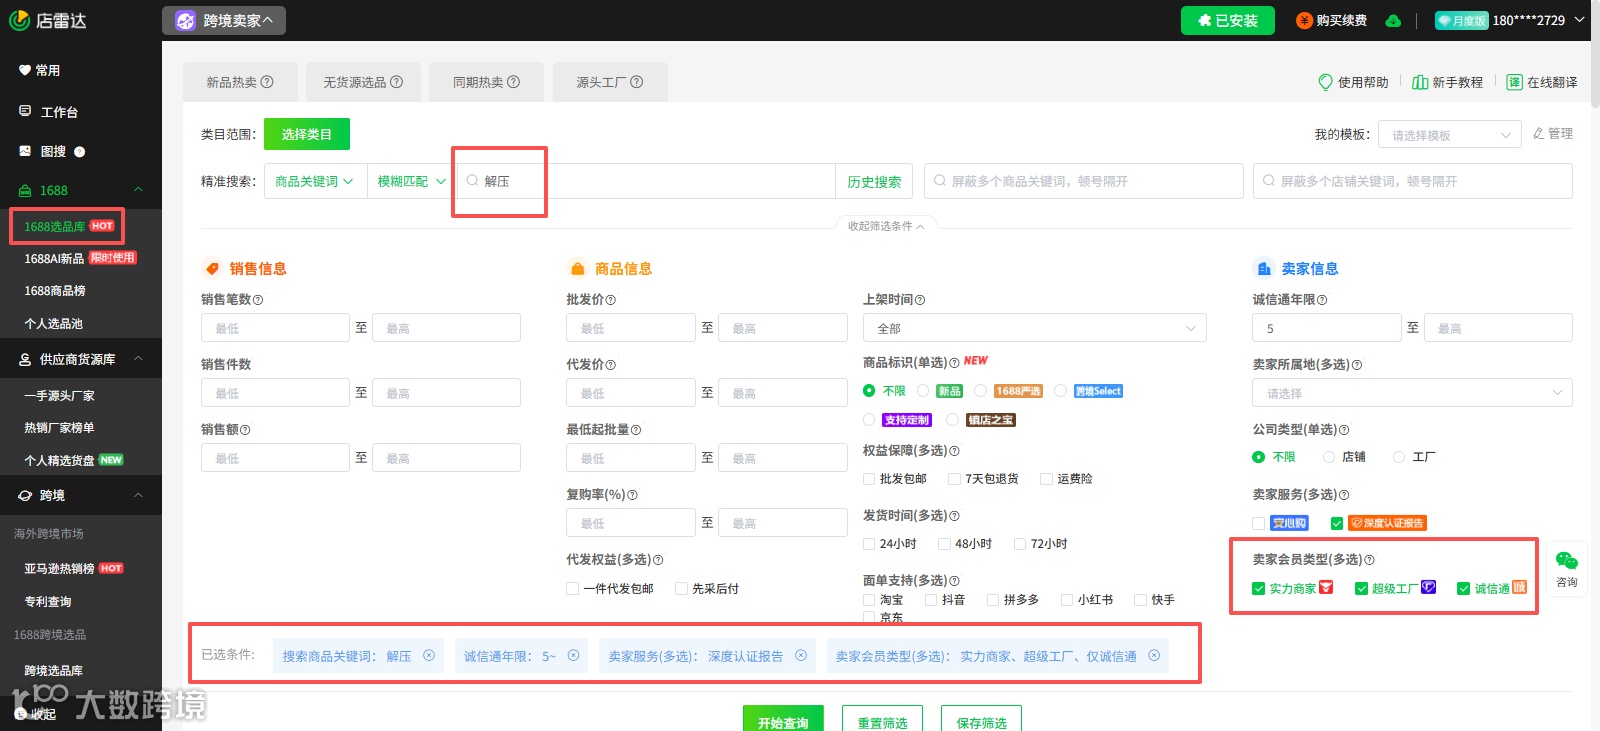Open the 卖家所属地 select dropdown

pos(1412,393)
